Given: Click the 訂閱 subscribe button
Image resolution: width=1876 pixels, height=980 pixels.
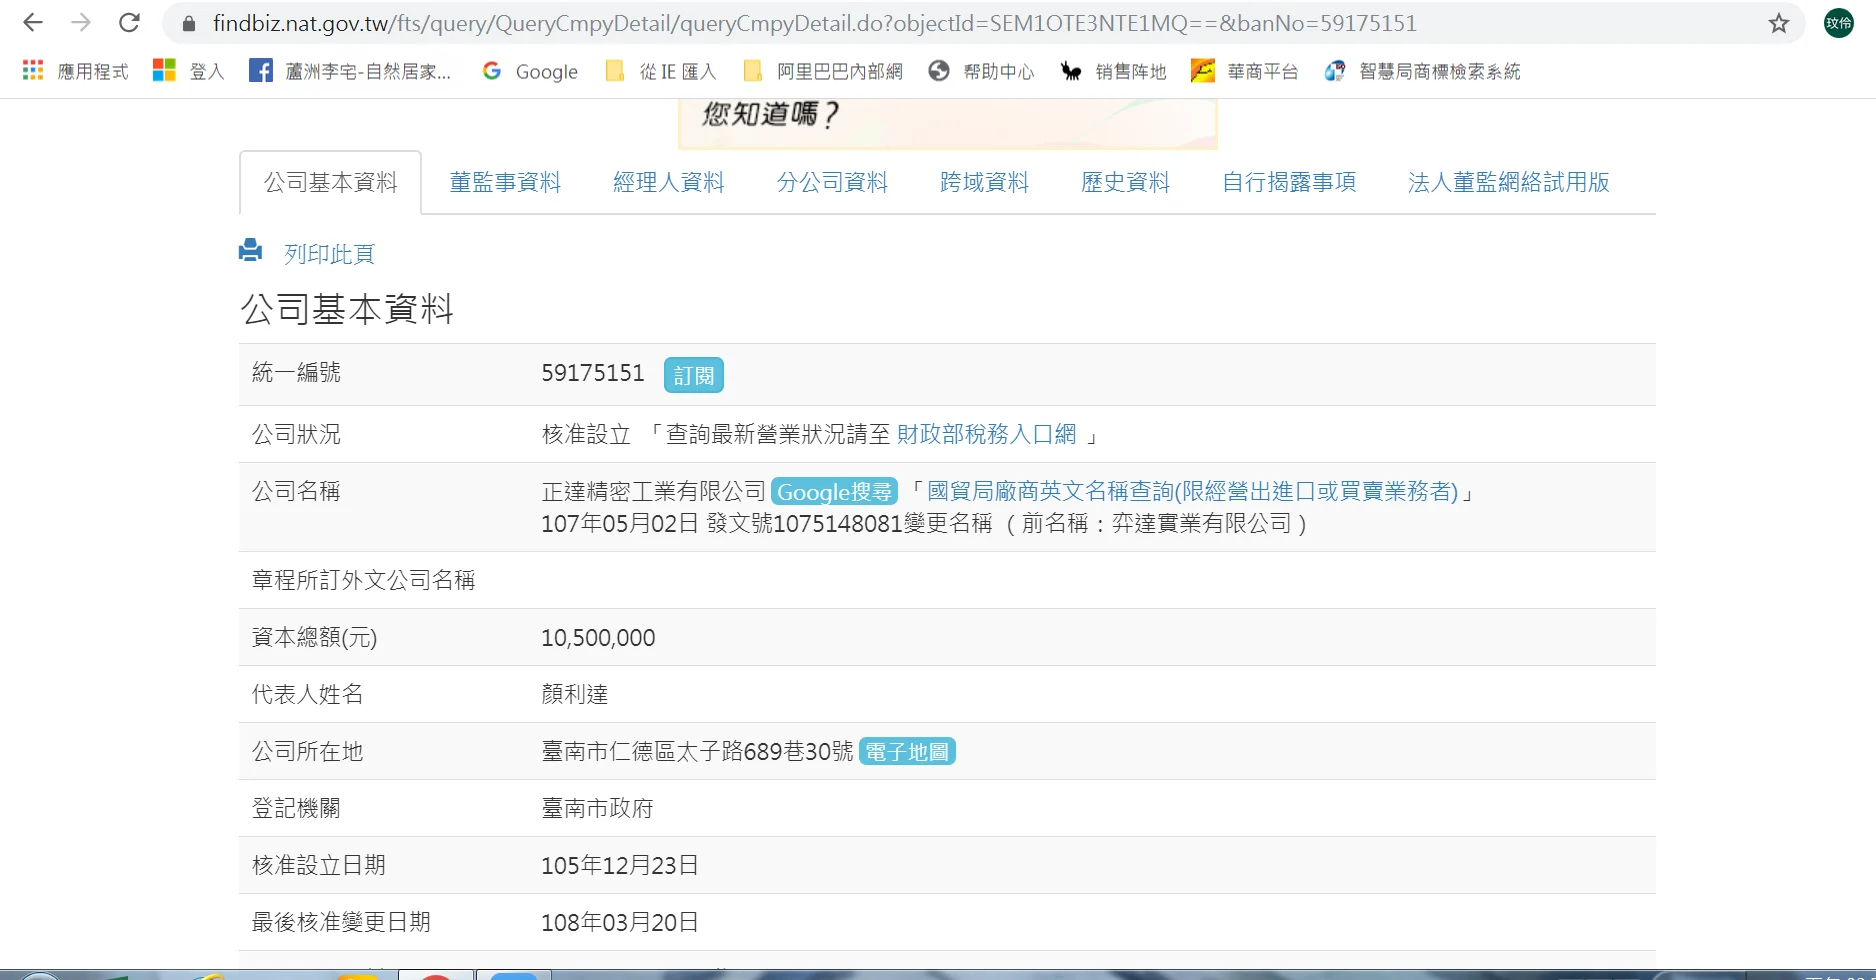Looking at the screenshot, I should point(693,375).
